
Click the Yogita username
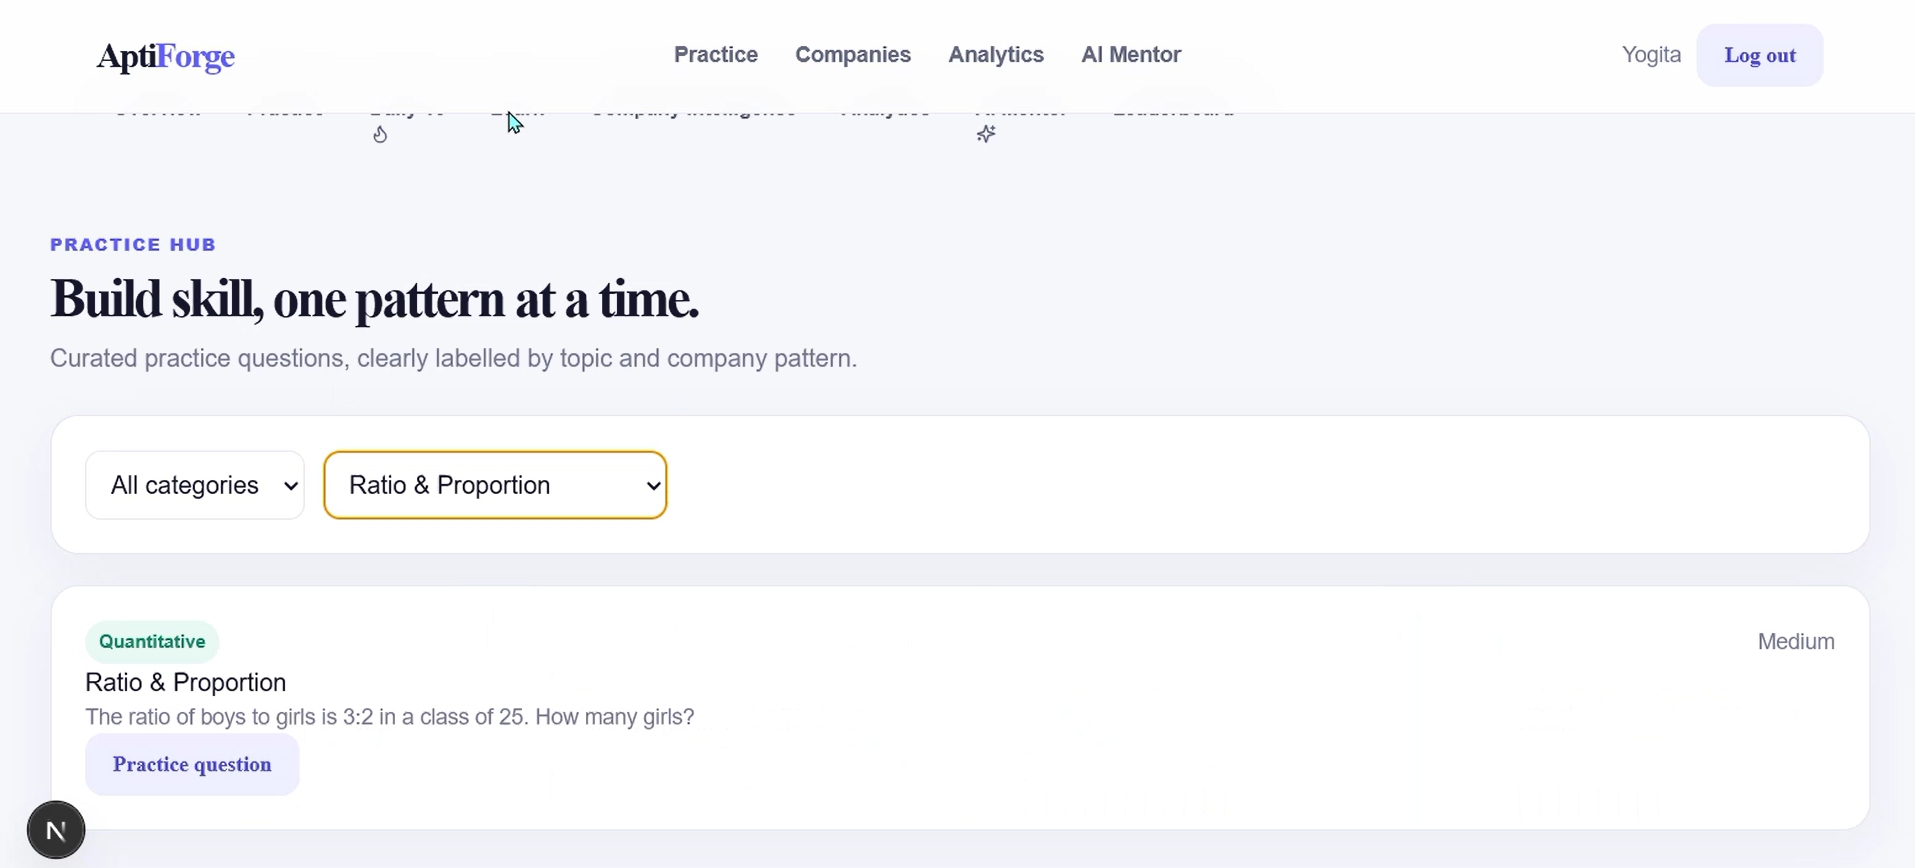(x=1651, y=55)
